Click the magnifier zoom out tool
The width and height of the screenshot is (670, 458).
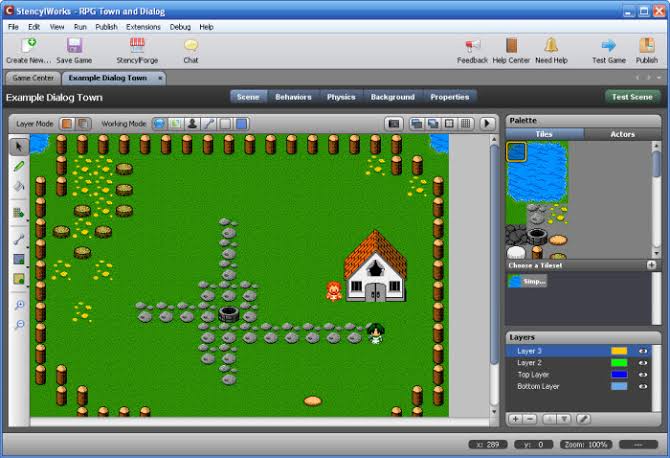click(x=19, y=324)
